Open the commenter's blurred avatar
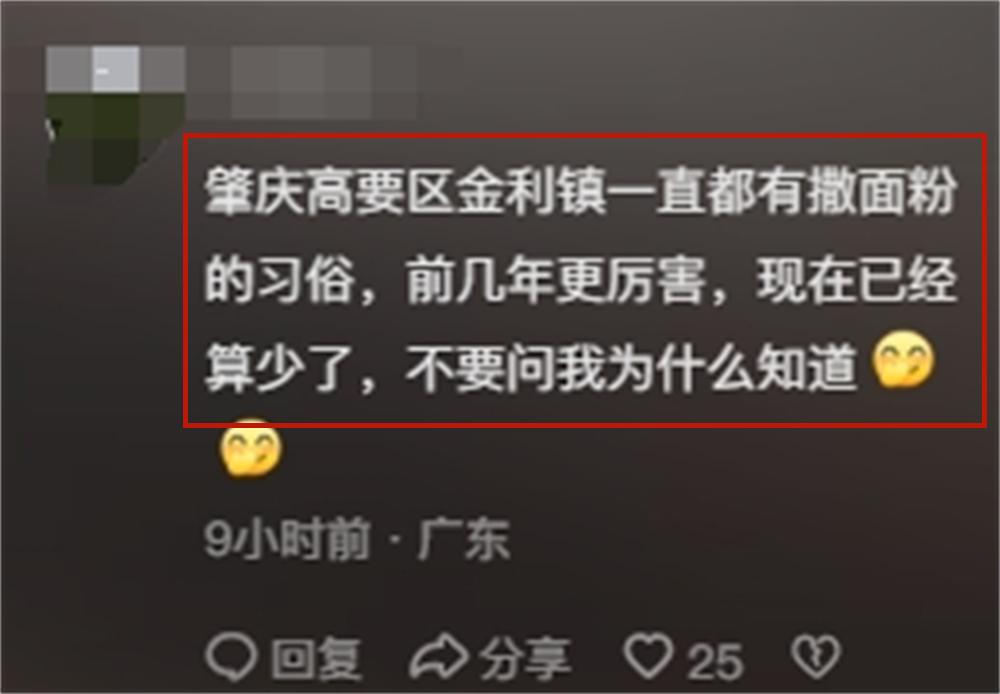The width and height of the screenshot is (1000, 694). tap(115, 115)
